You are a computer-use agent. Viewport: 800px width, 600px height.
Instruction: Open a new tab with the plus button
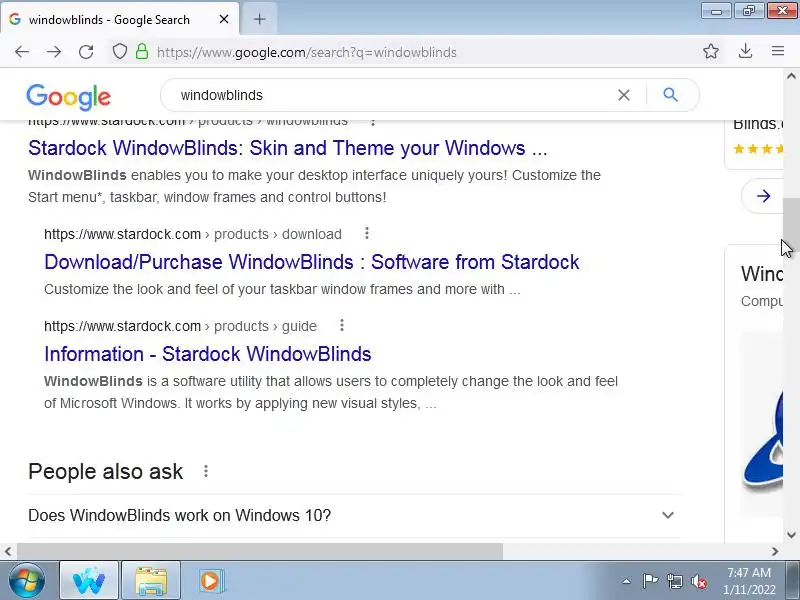[x=259, y=19]
